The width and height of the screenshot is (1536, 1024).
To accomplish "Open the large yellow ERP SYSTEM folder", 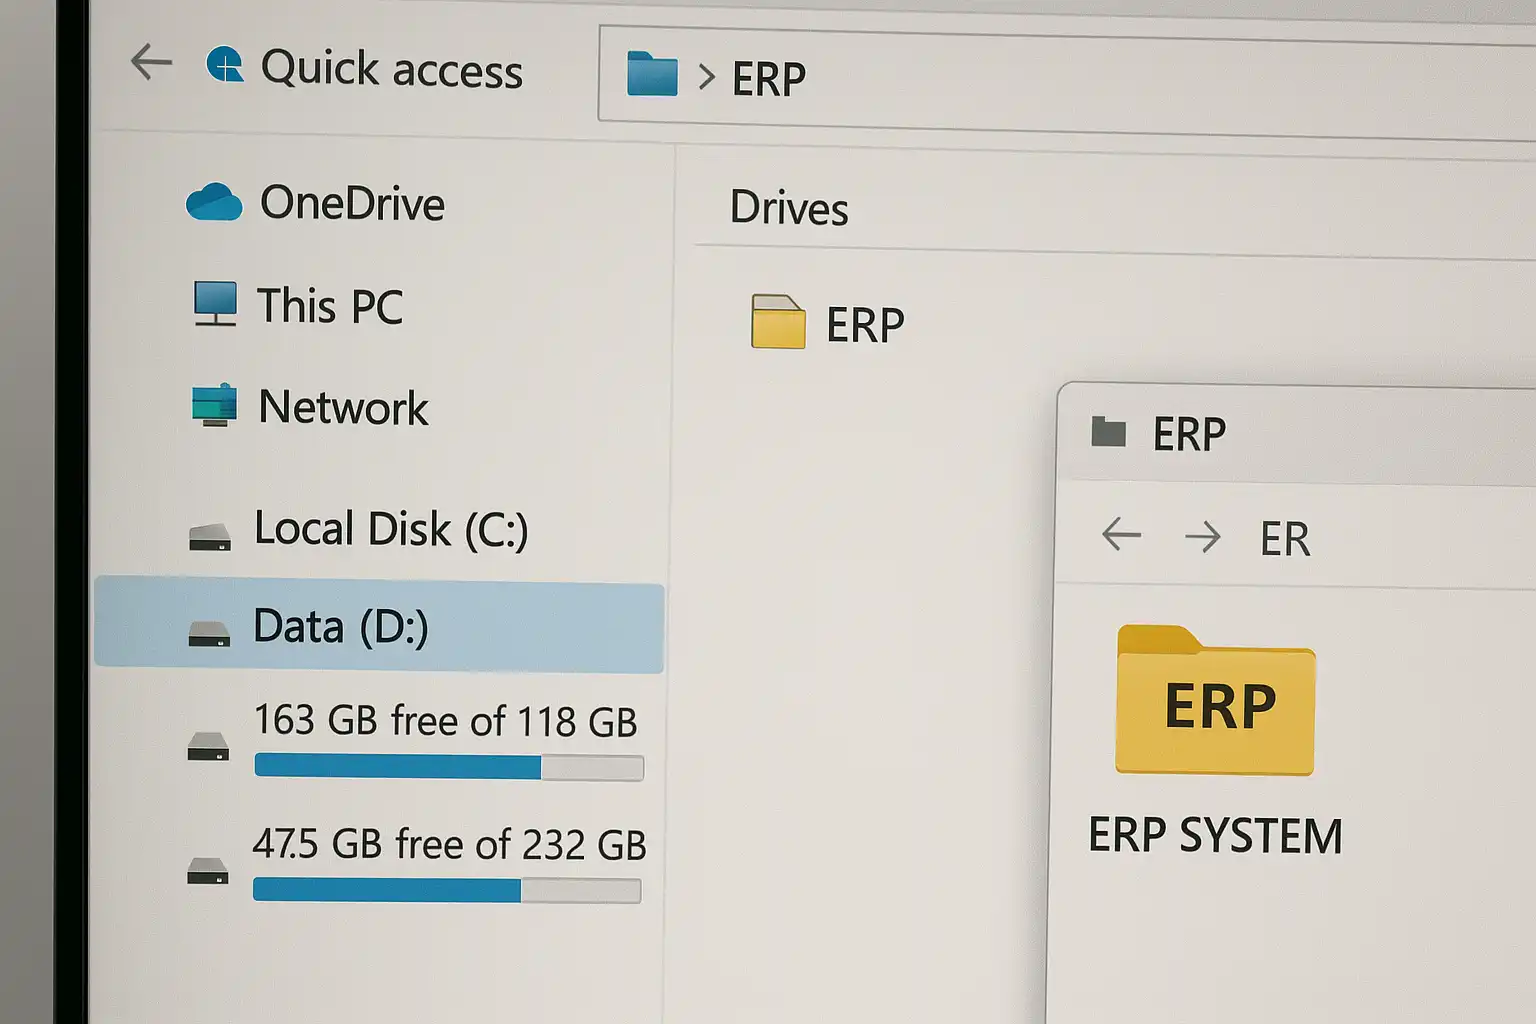I will click(1215, 702).
